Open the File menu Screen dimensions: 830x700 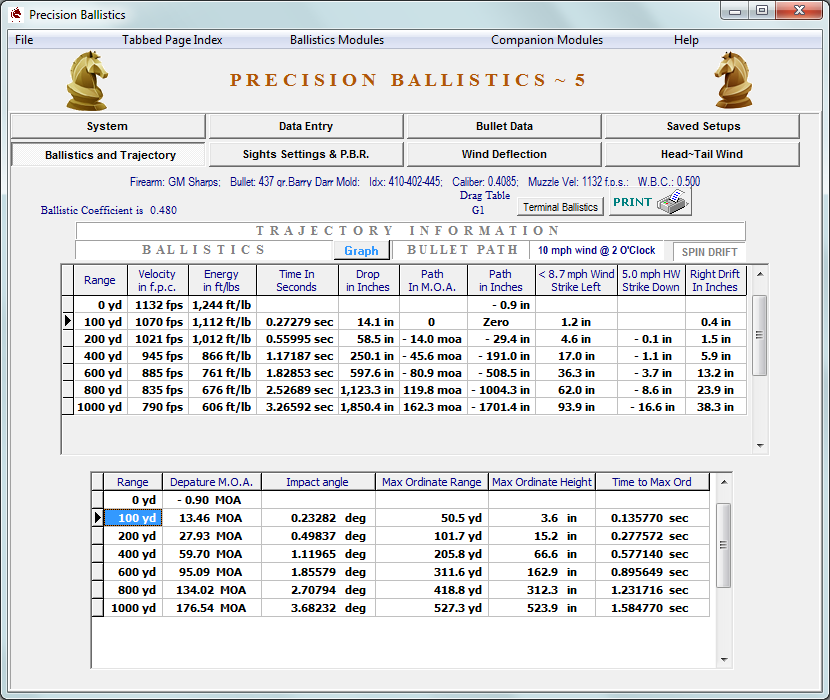coord(24,40)
